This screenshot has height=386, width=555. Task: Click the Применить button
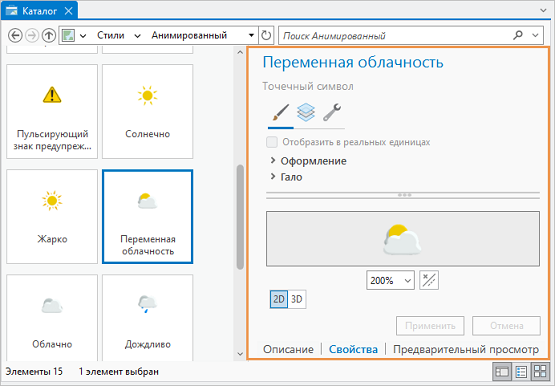click(x=430, y=325)
